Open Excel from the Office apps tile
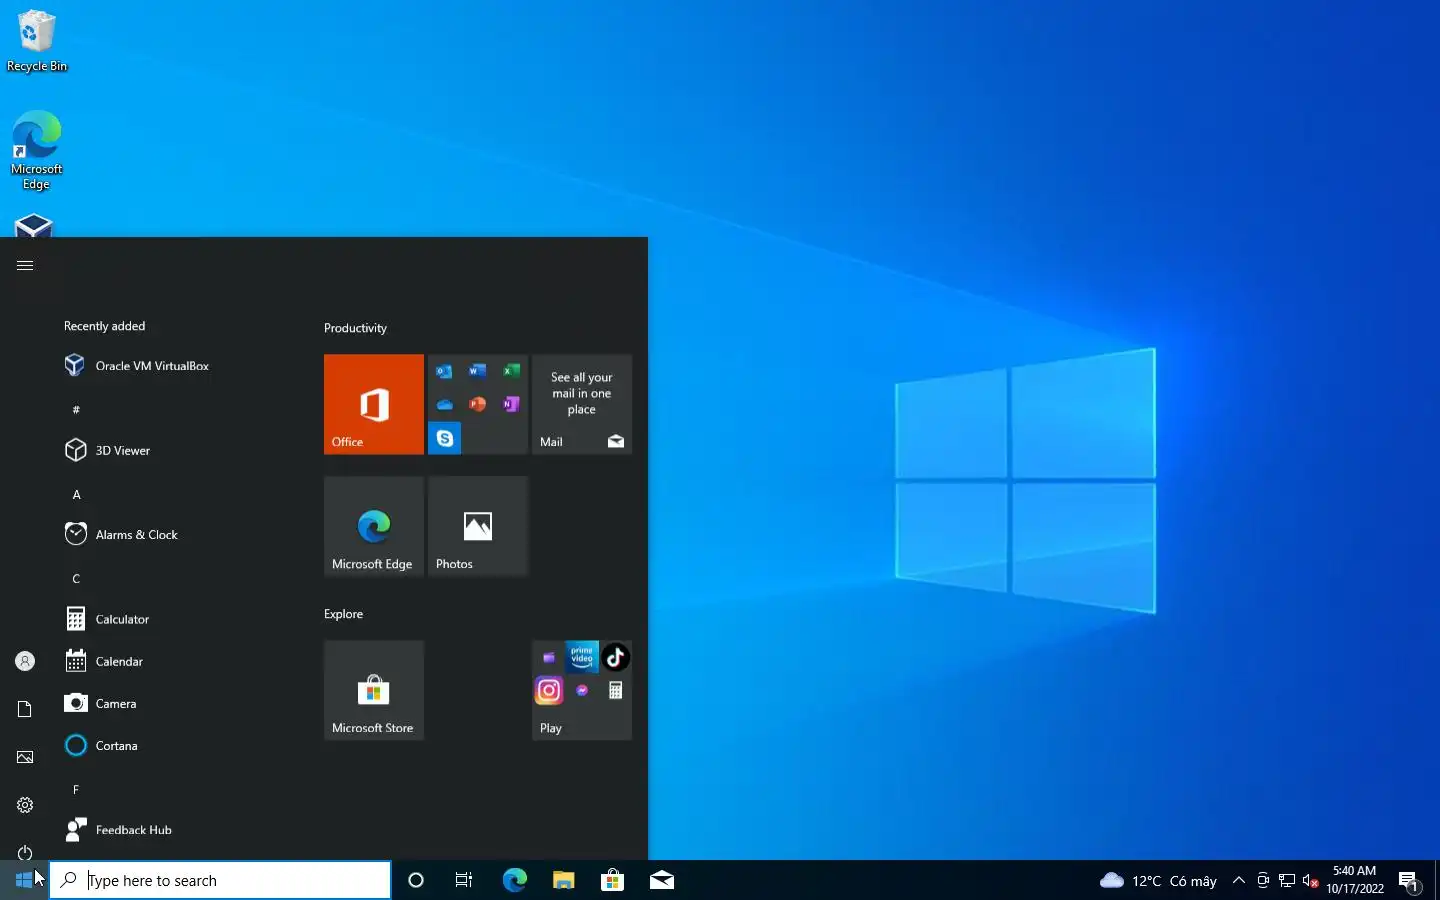This screenshot has height=900, width=1440. [x=511, y=371]
